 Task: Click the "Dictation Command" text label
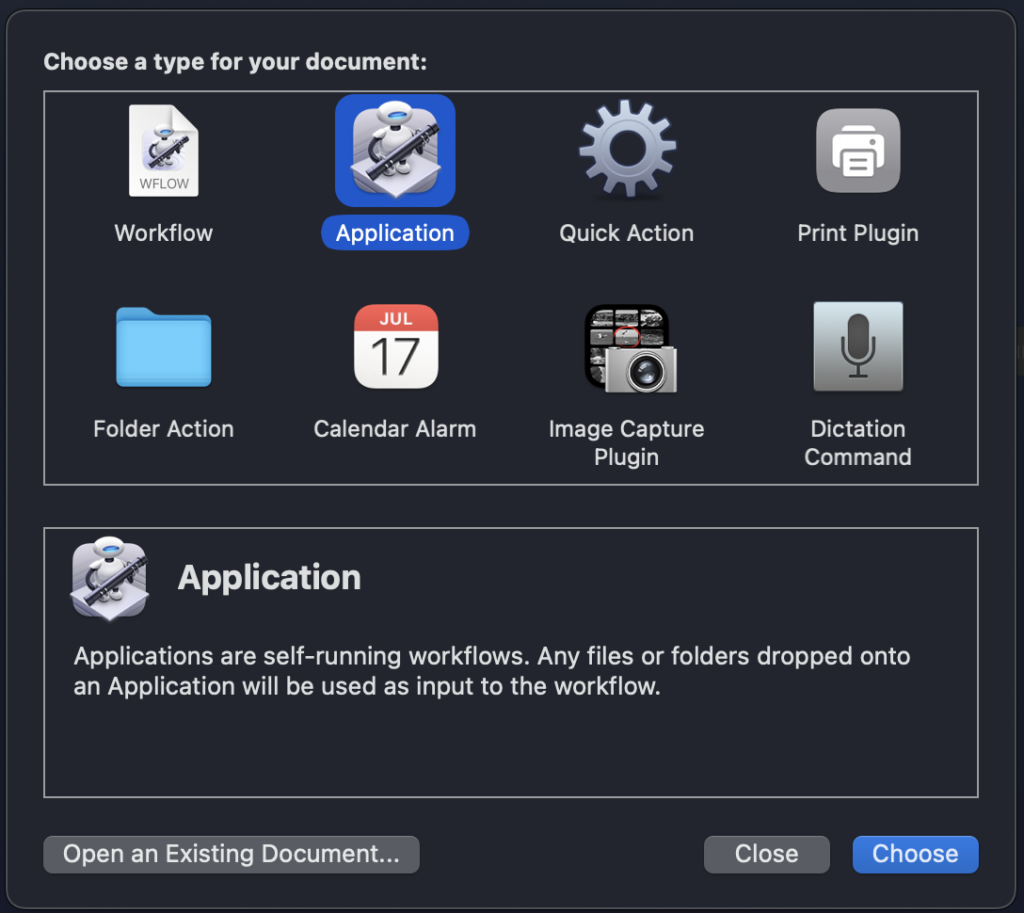coord(858,443)
